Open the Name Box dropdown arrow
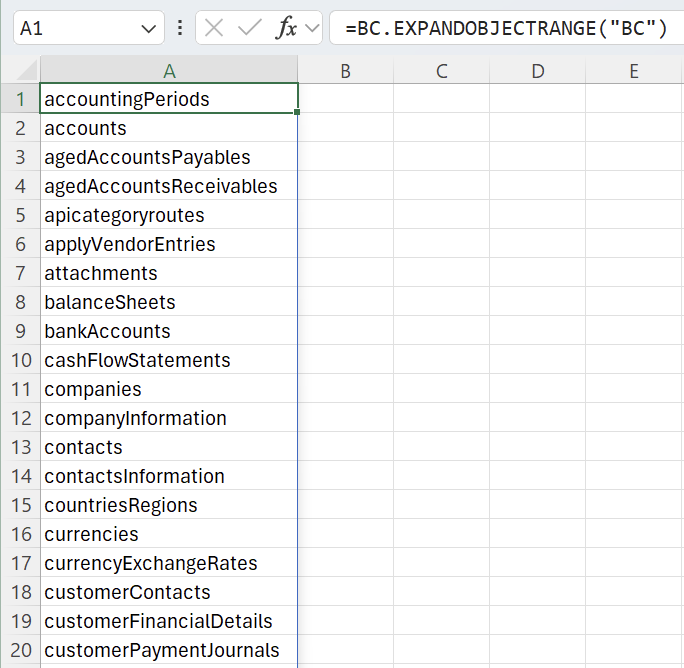The height and width of the screenshot is (668, 684). (x=150, y=29)
